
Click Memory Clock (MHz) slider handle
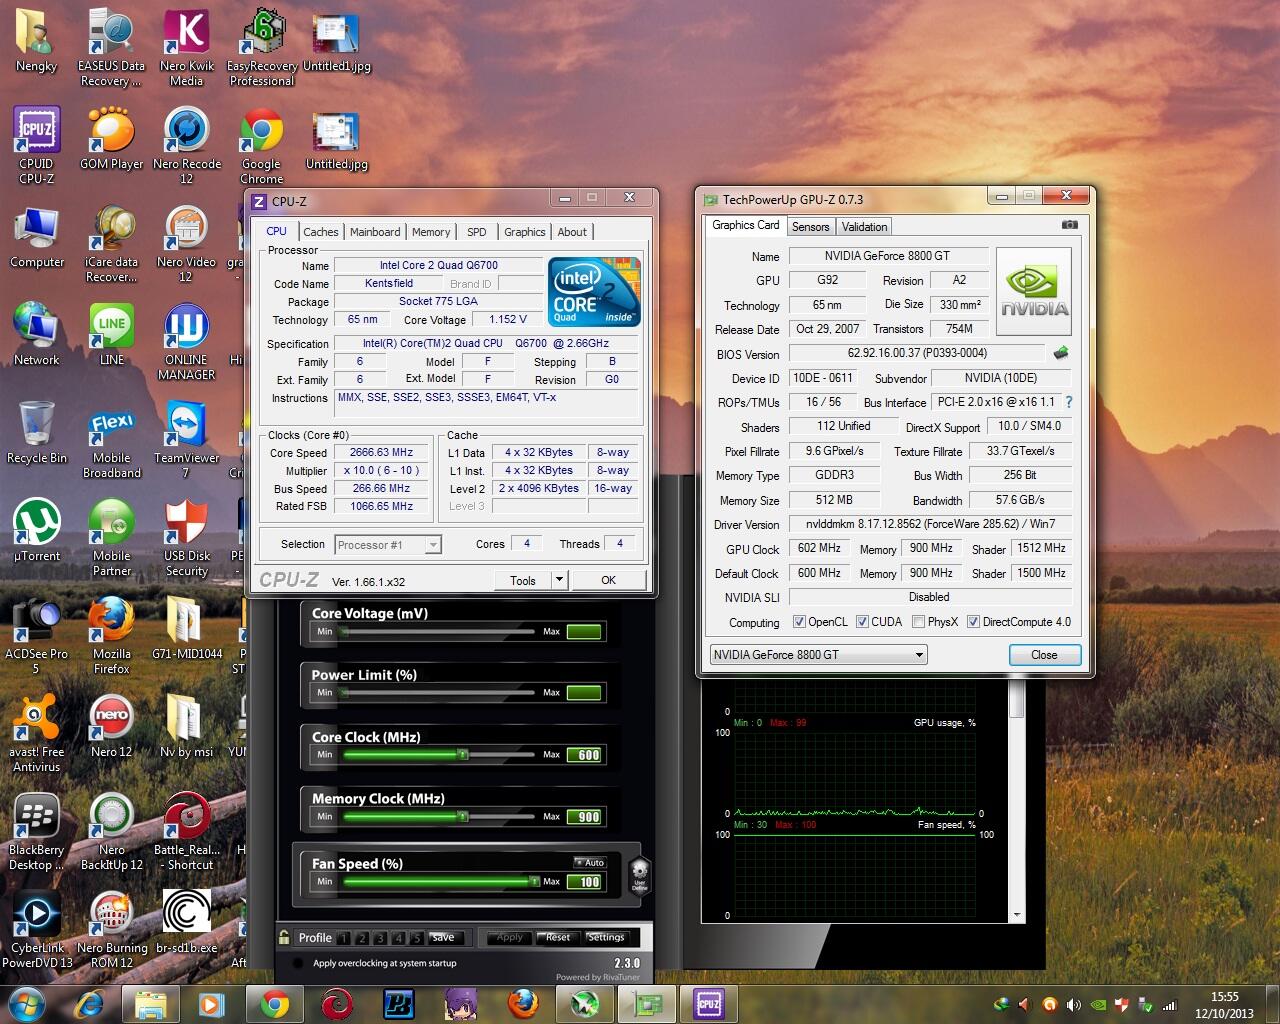pyautogui.click(x=463, y=817)
